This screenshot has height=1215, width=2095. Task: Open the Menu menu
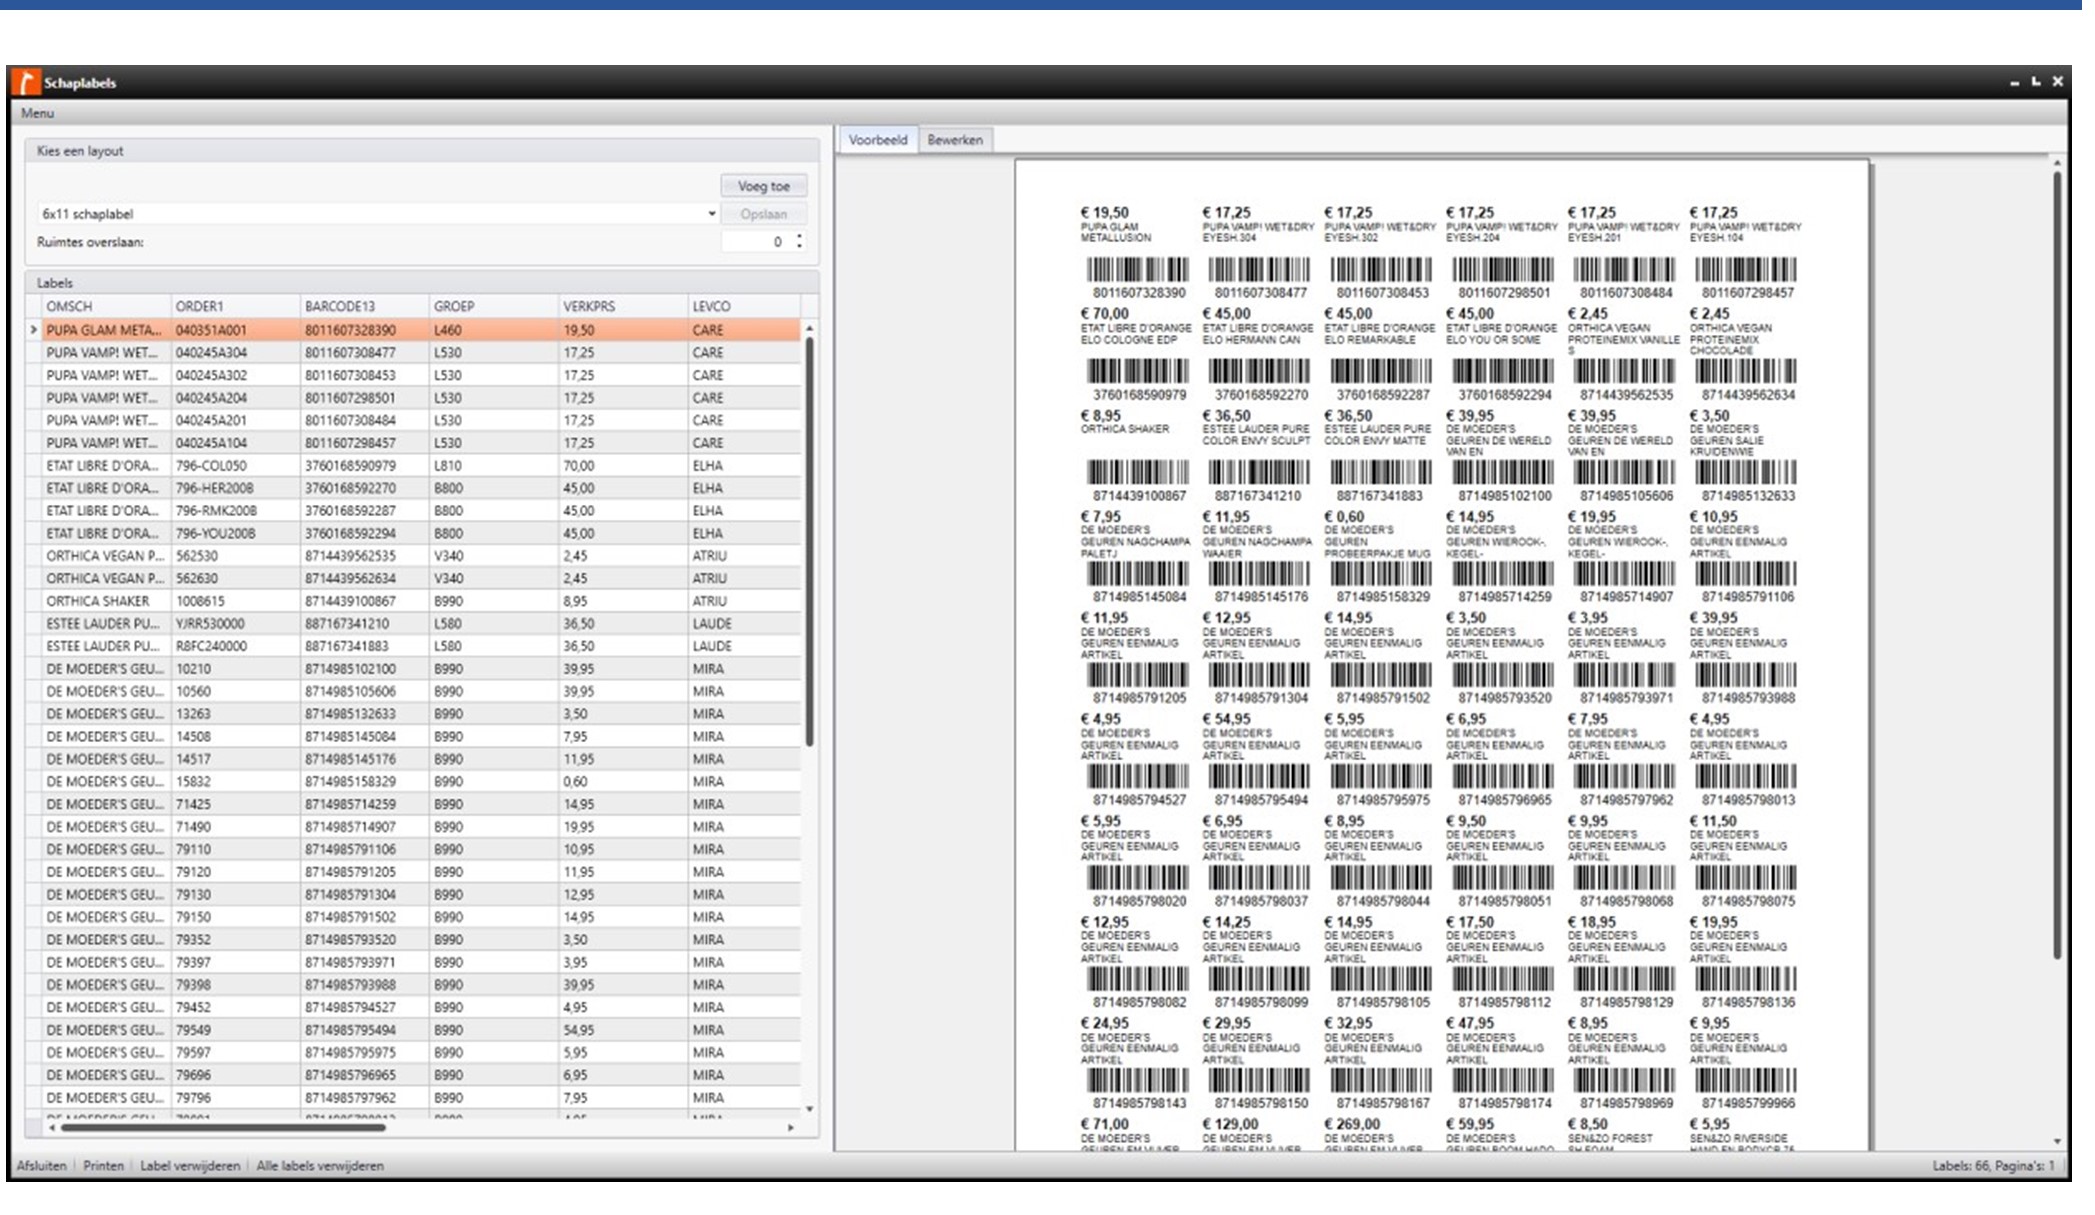pos(37,113)
